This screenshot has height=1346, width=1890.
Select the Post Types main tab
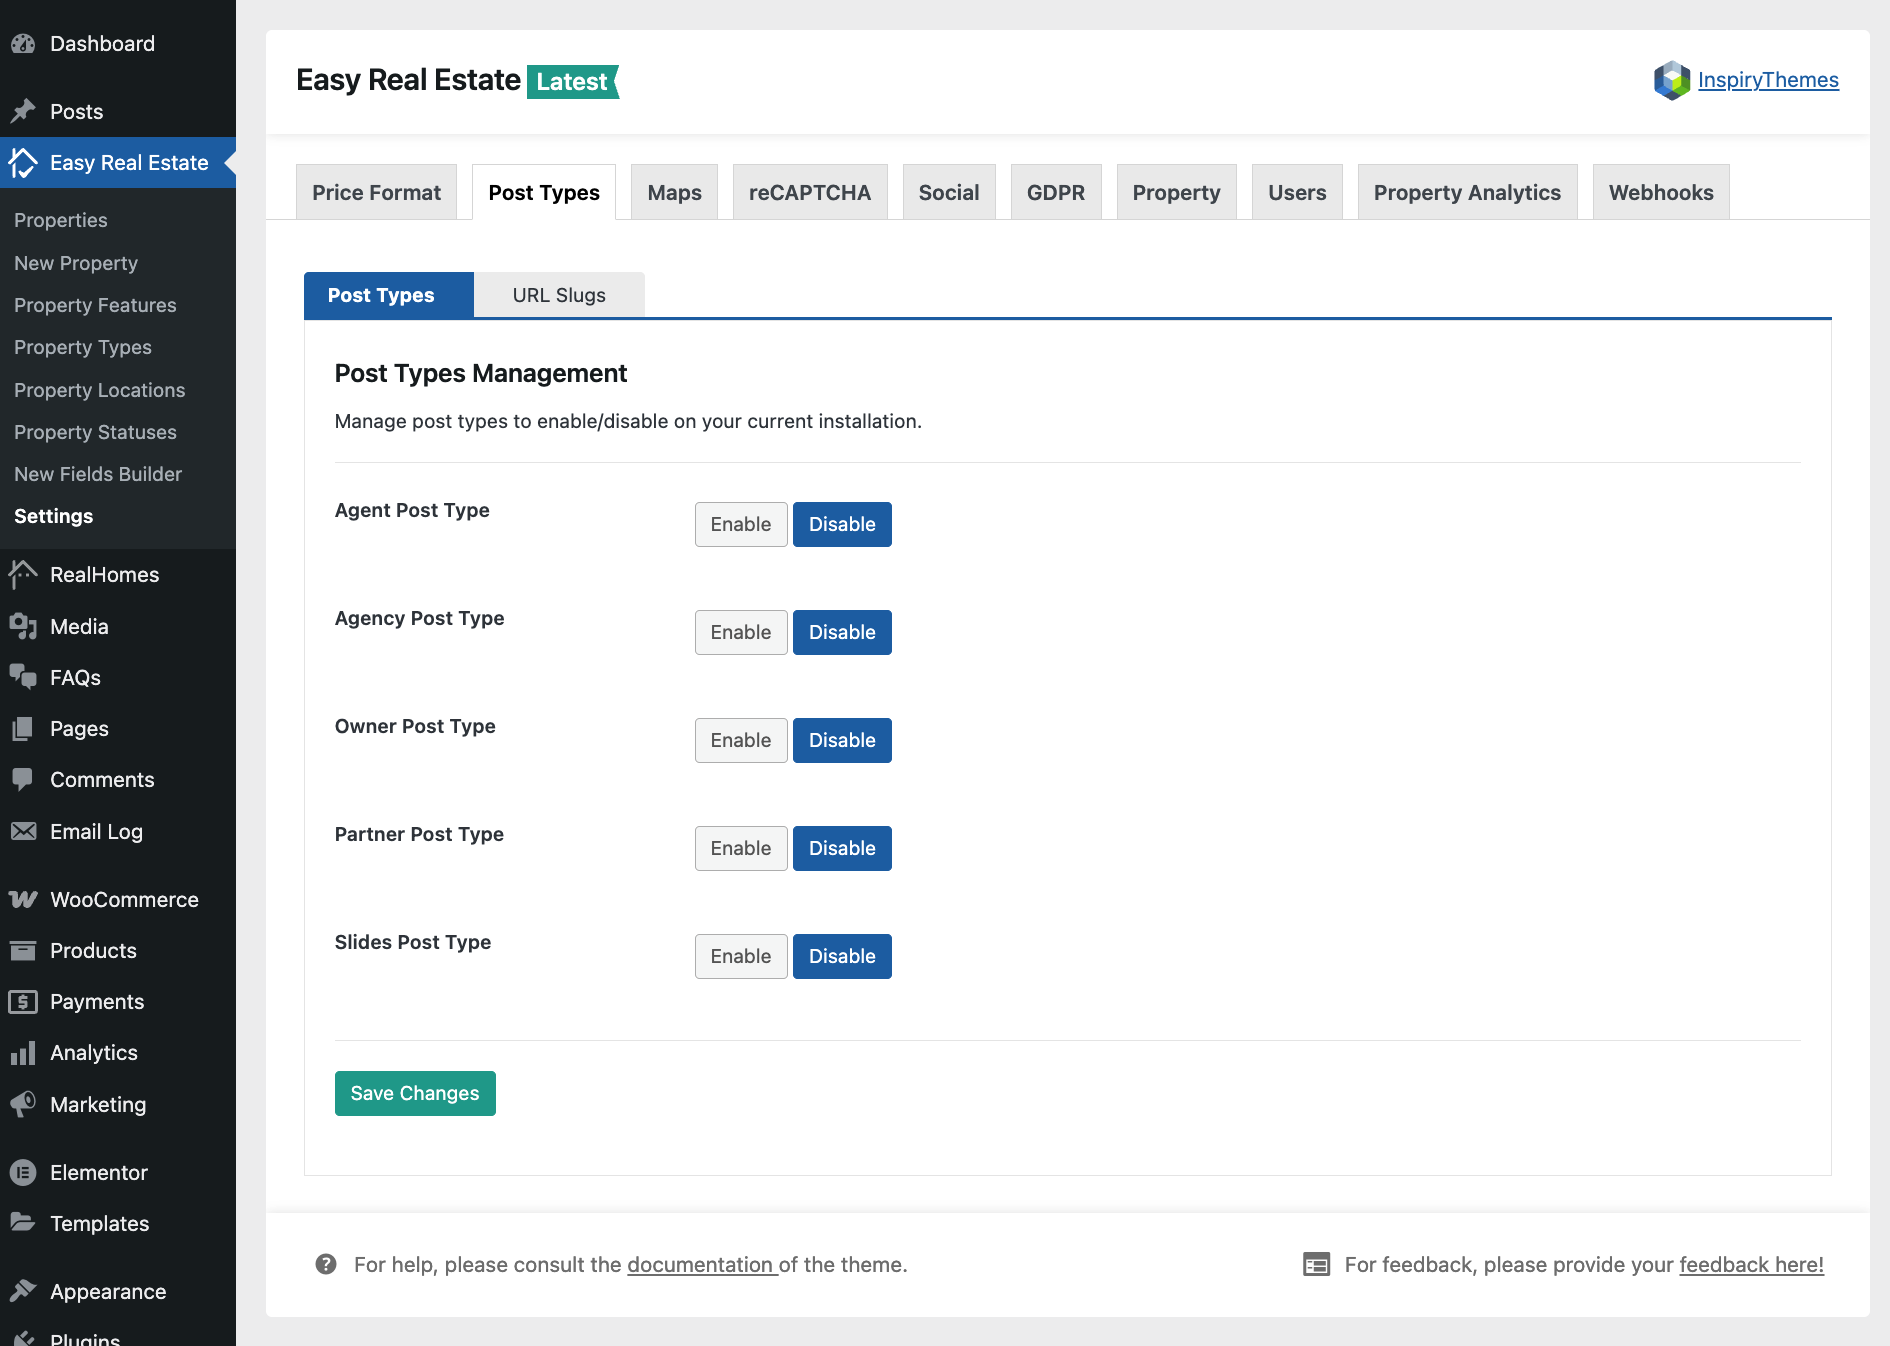pyautogui.click(x=544, y=192)
